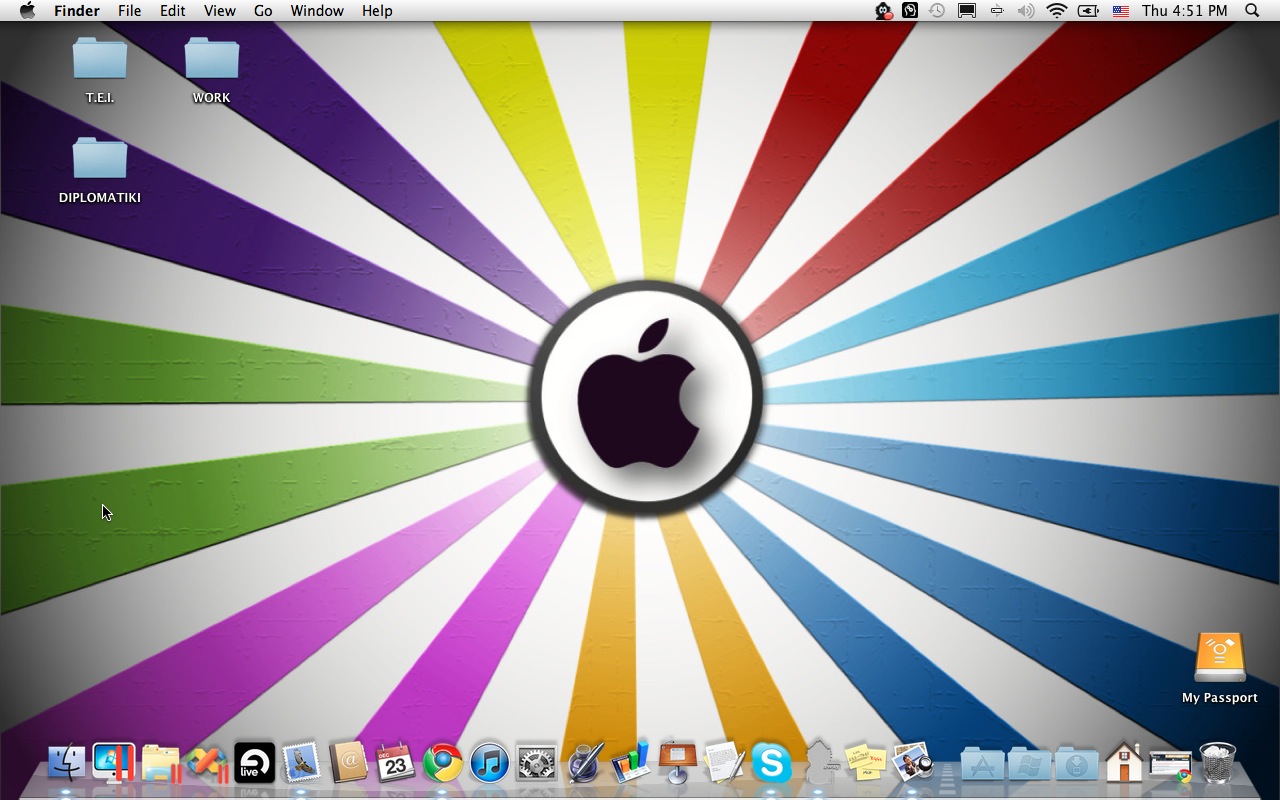Launch Google Chrome from the dock
The image size is (1280, 800).
pyautogui.click(x=442, y=764)
